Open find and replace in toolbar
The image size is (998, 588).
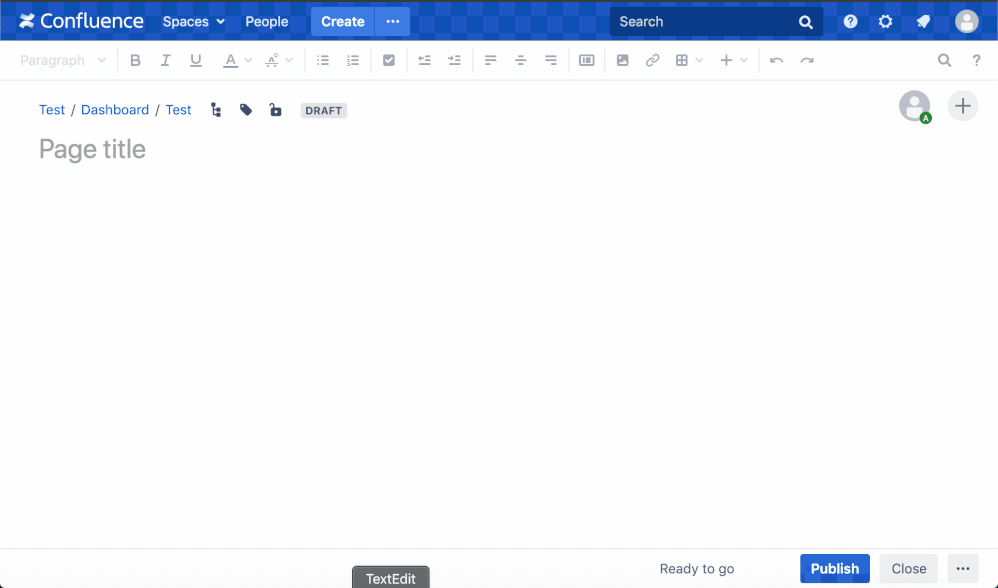[945, 60]
